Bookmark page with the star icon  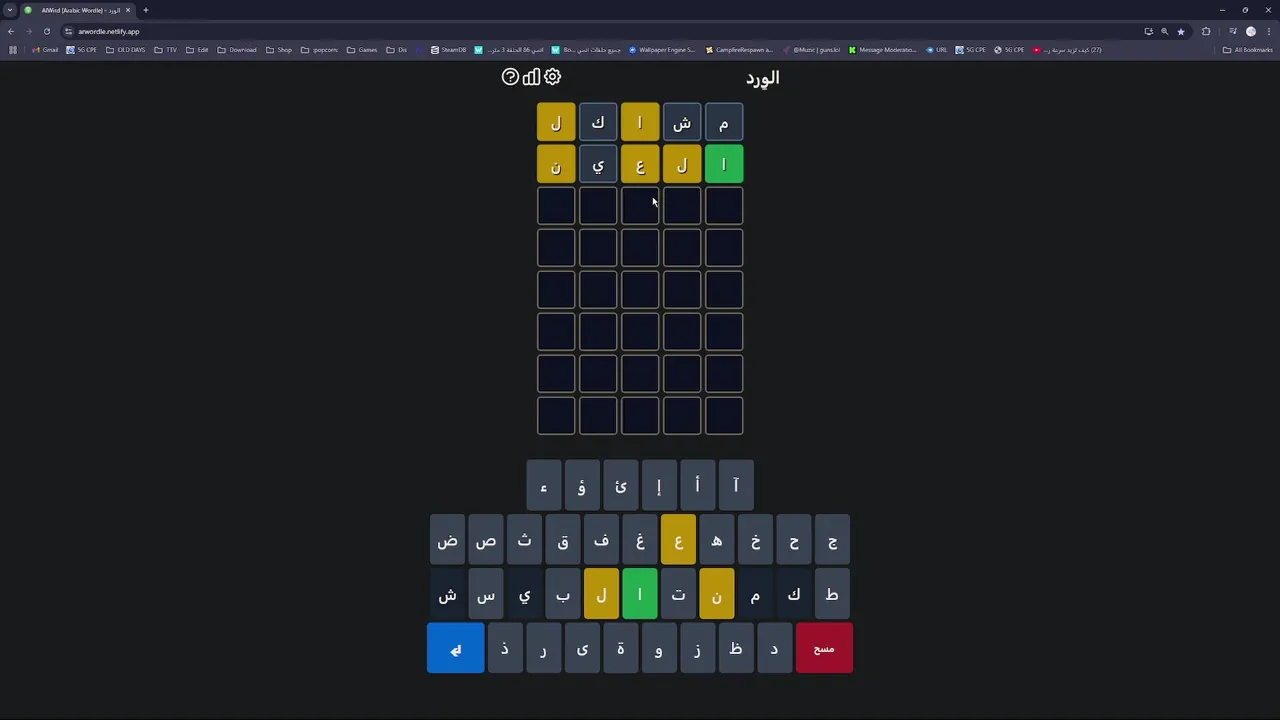[x=1181, y=31]
